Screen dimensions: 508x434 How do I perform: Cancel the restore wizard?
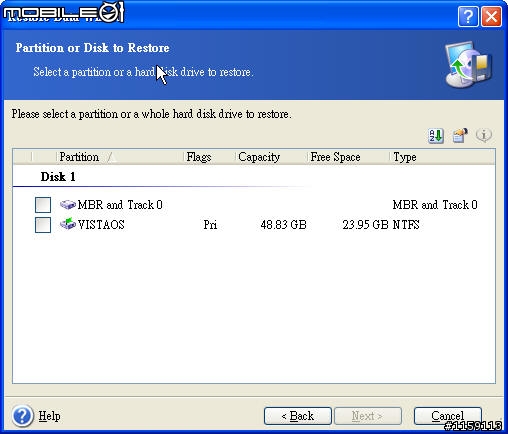(x=448, y=416)
